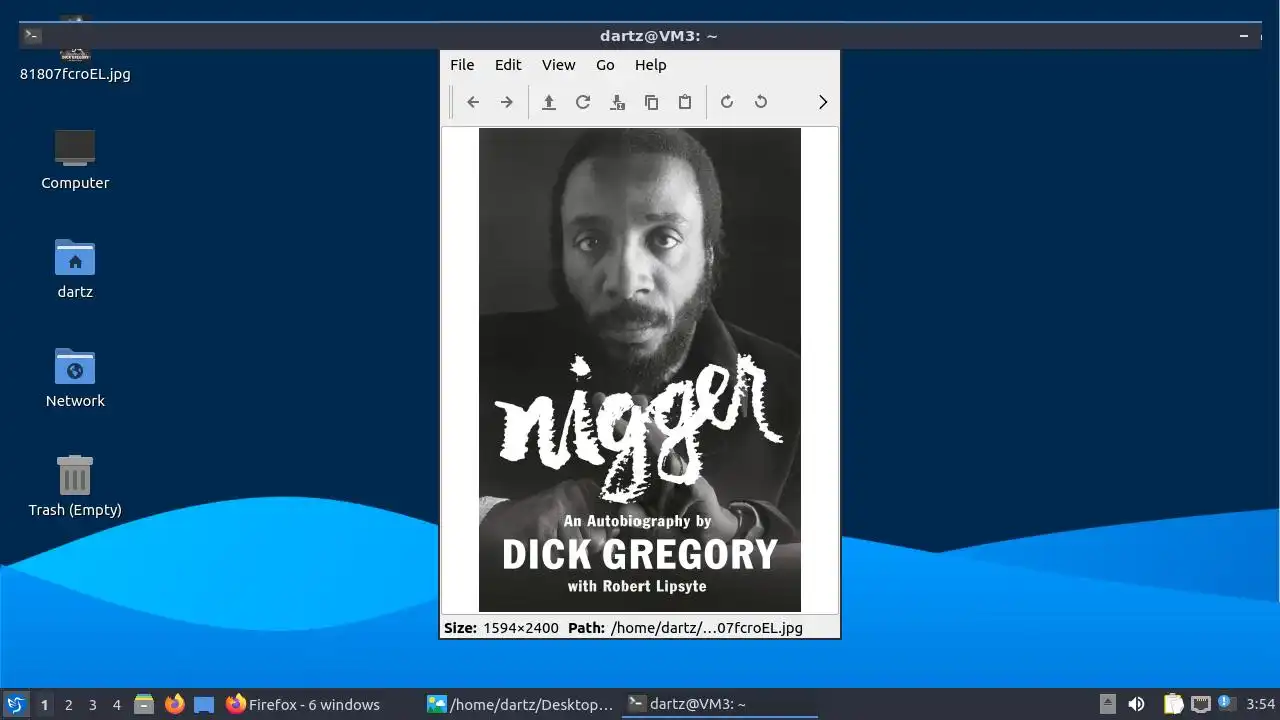This screenshot has height=720, width=1280.
Task: Select the Computer desktop icon
Action: [75, 158]
